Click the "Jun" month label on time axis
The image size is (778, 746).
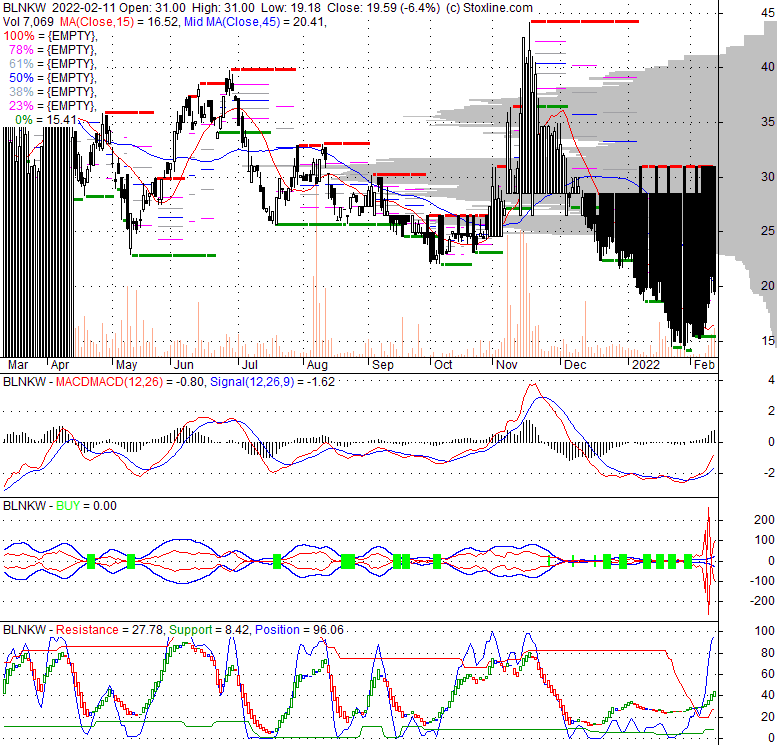[184, 365]
